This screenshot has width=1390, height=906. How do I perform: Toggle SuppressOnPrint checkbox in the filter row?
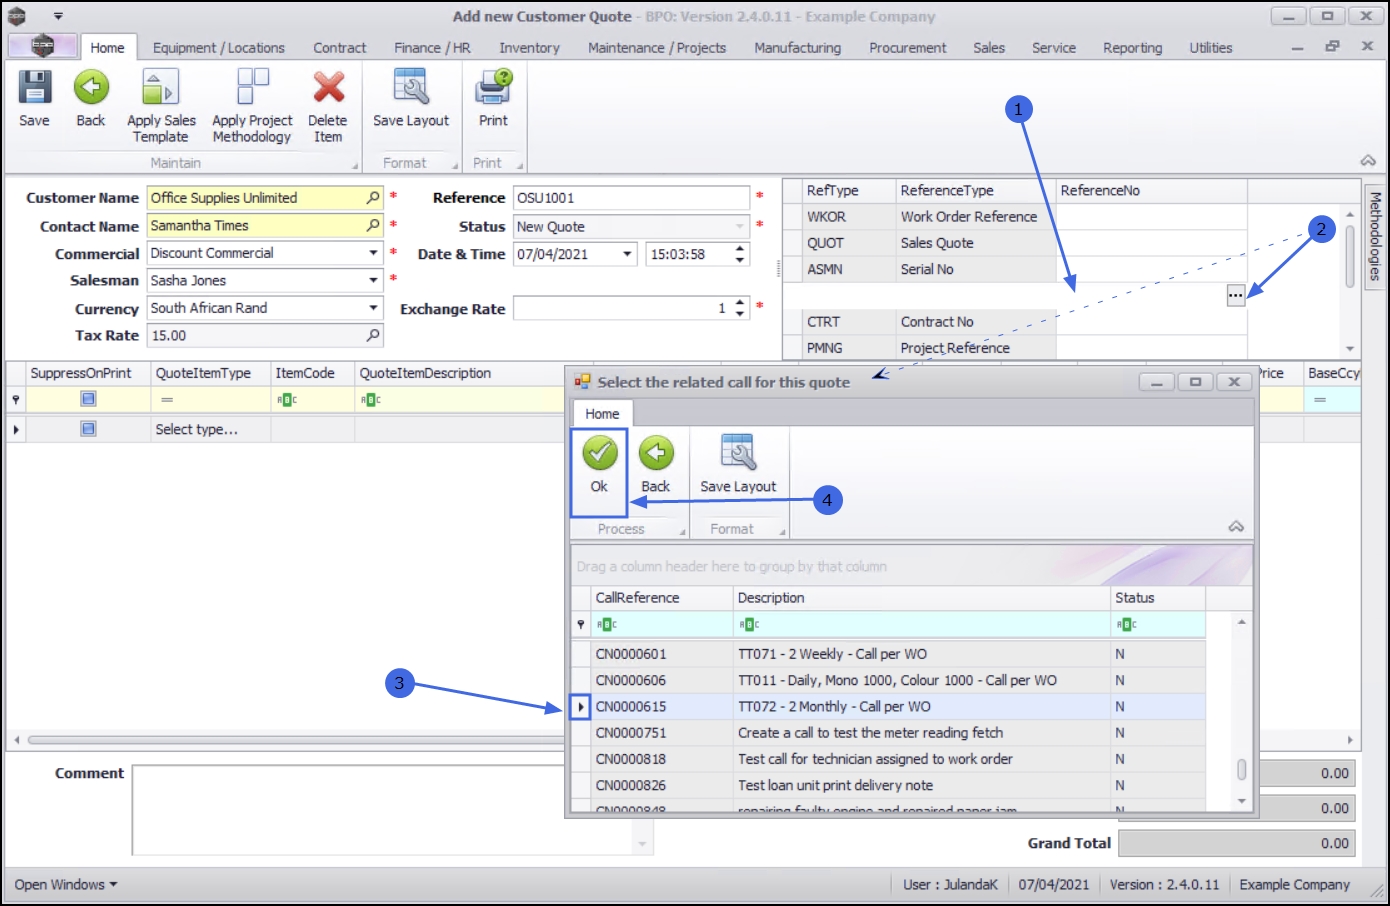tap(88, 399)
